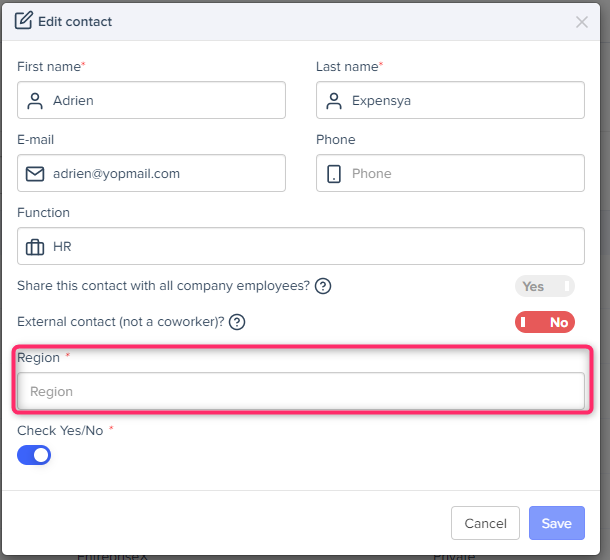Close the Edit contact dialog
Viewport: 610px width, 560px height.
pyautogui.click(x=582, y=21)
